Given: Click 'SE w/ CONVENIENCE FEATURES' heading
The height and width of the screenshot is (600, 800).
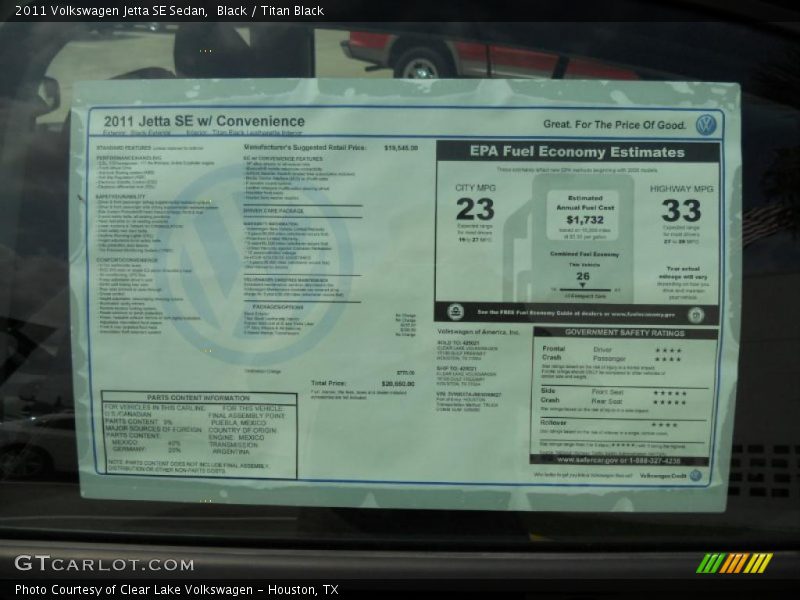Looking at the screenshot, I should click(x=283, y=159).
